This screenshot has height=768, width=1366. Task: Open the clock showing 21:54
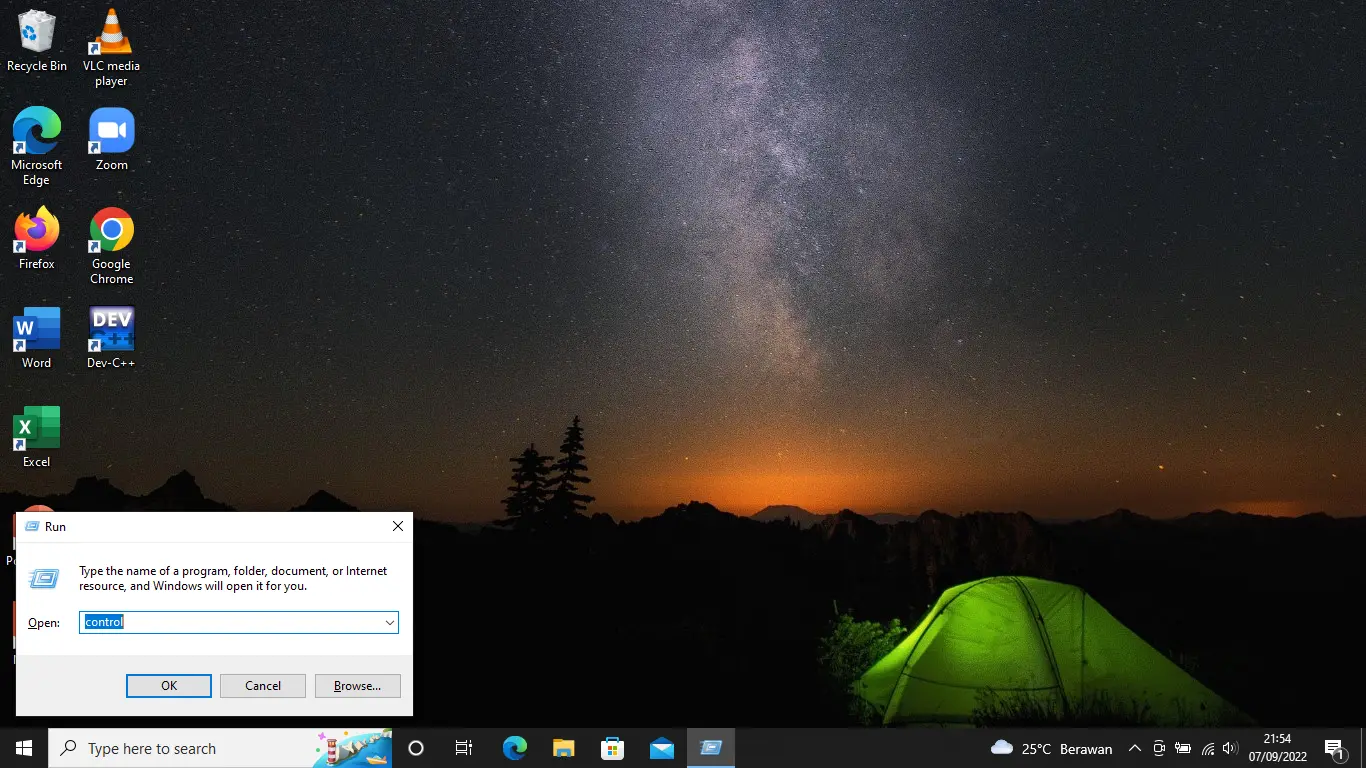point(1277,748)
